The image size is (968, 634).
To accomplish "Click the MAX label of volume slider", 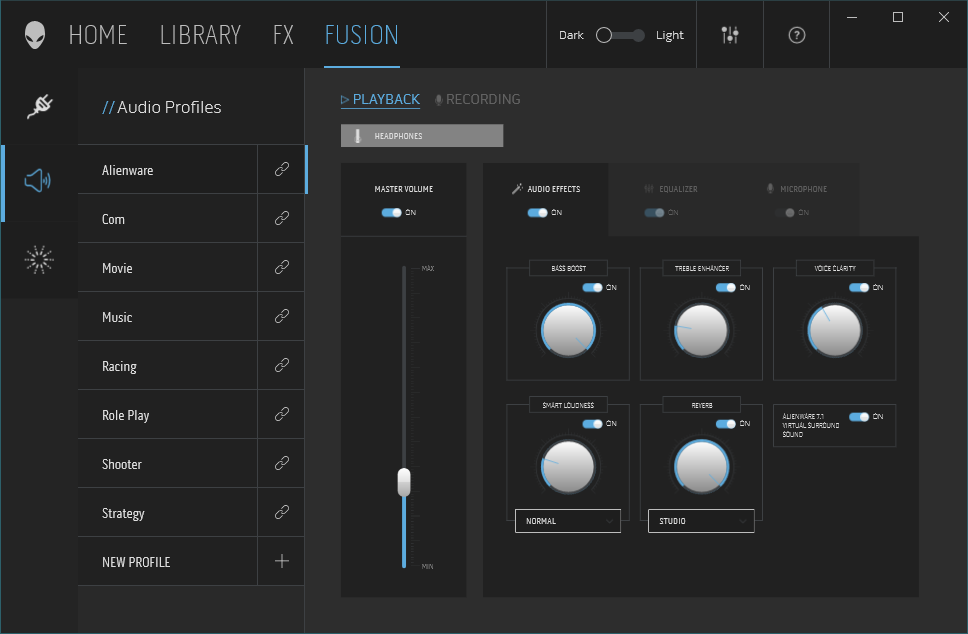I will tap(428, 269).
